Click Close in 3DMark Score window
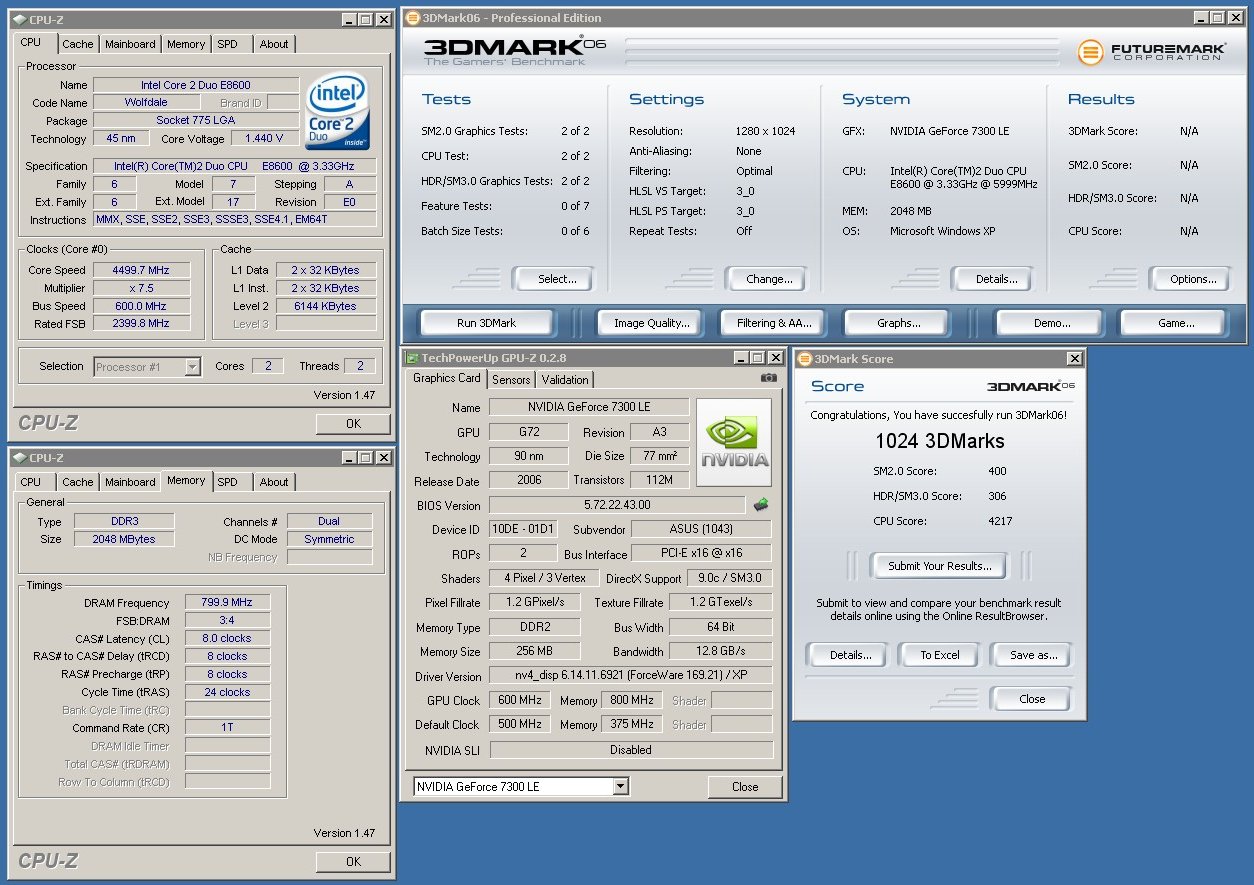Screen dimensions: 1254x885 tap(1032, 699)
